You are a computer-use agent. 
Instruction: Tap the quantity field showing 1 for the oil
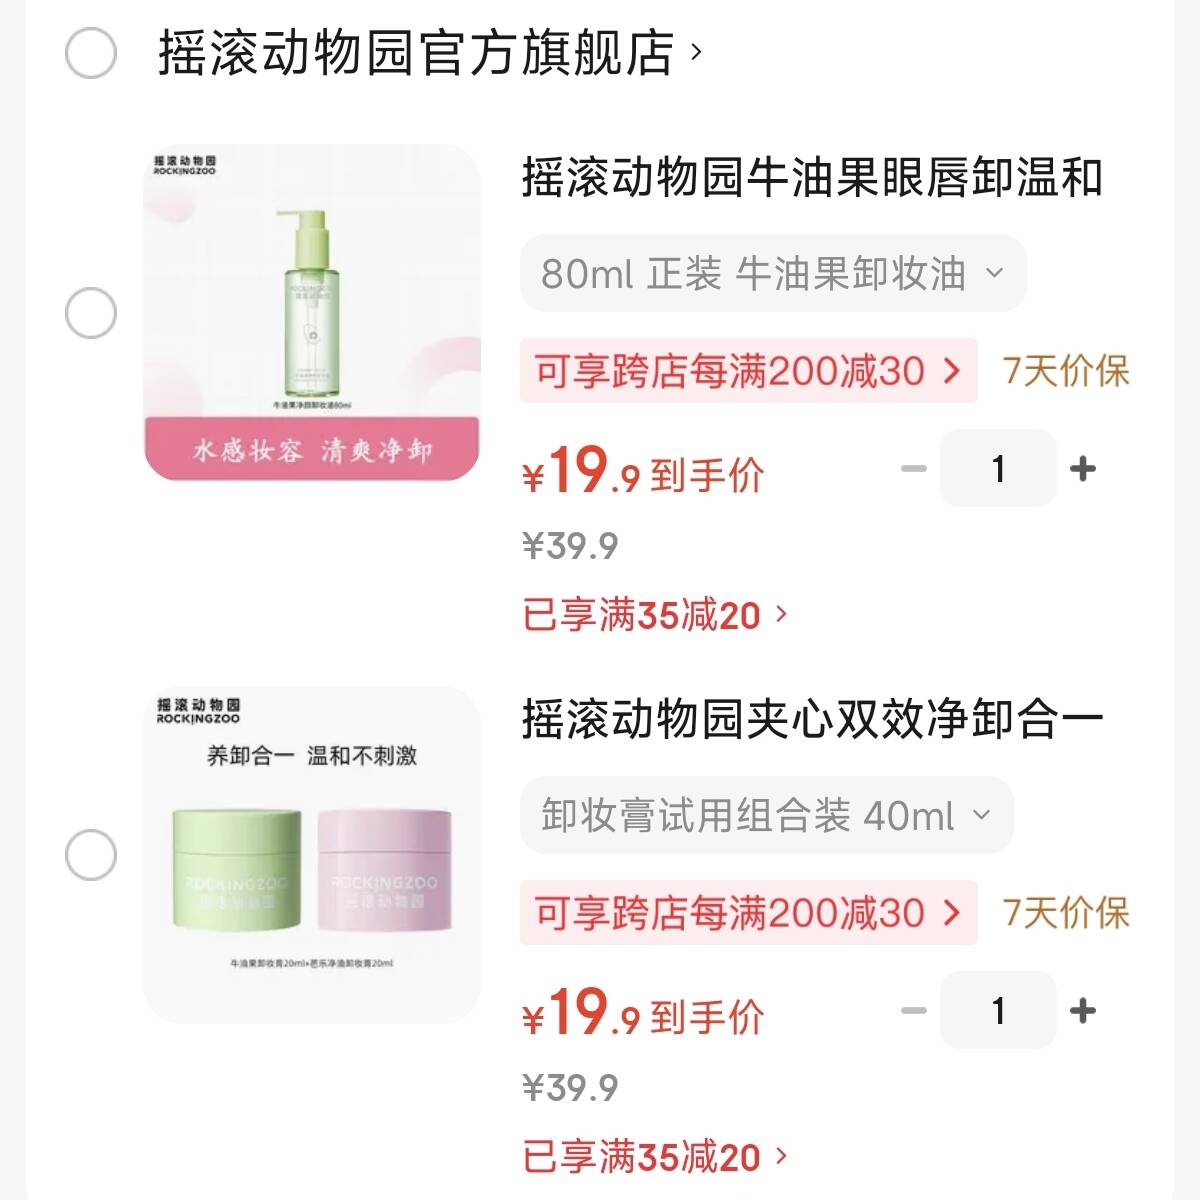click(997, 468)
